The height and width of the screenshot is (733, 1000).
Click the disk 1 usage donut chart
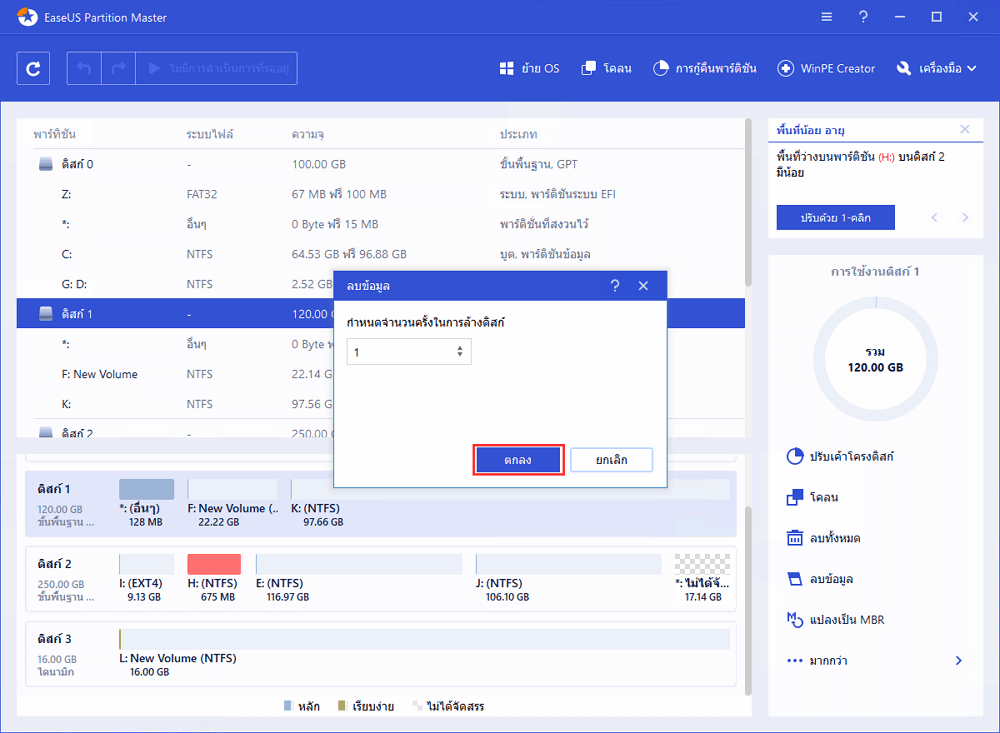876,359
